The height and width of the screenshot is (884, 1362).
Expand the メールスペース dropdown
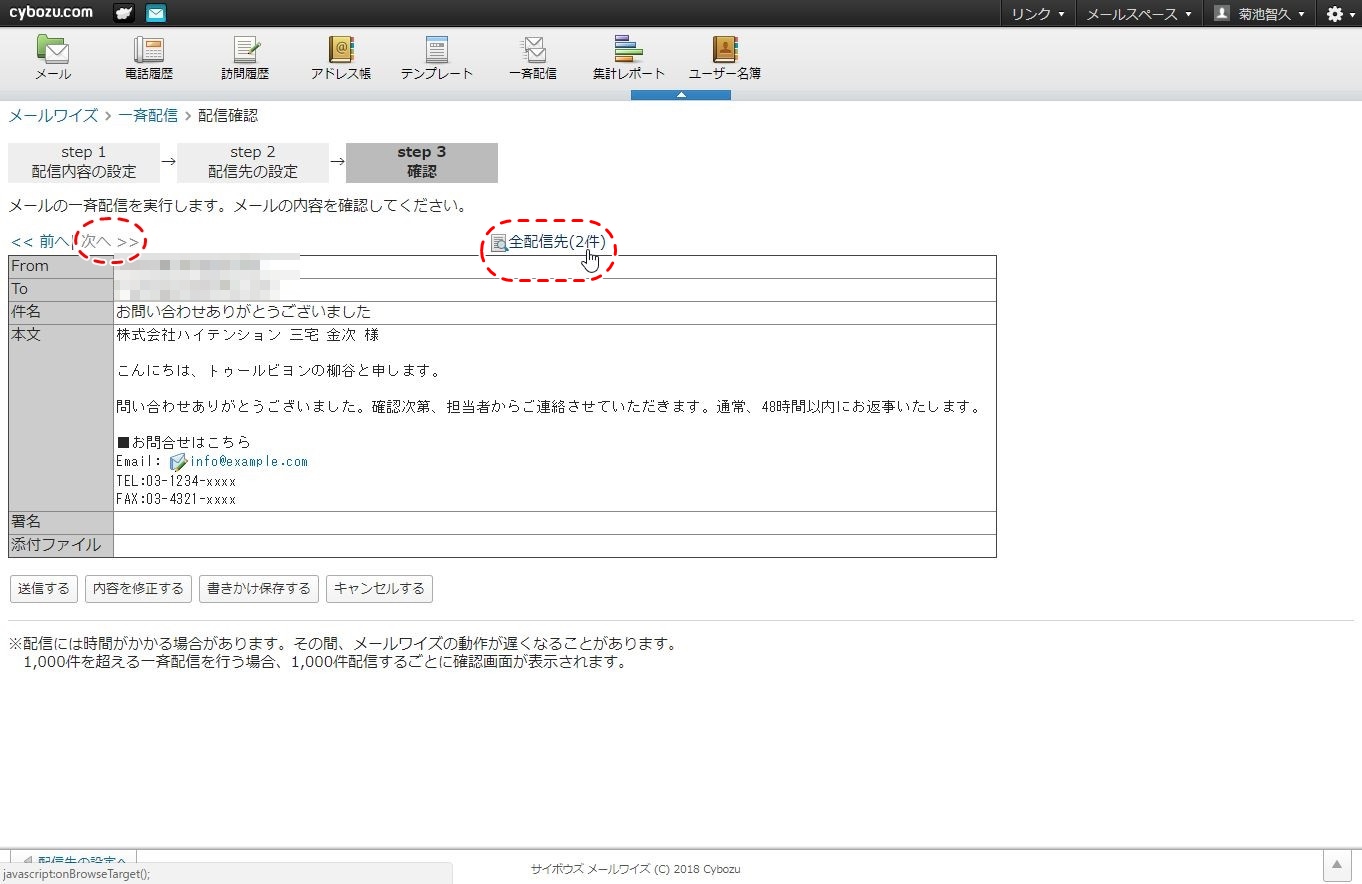point(1139,14)
